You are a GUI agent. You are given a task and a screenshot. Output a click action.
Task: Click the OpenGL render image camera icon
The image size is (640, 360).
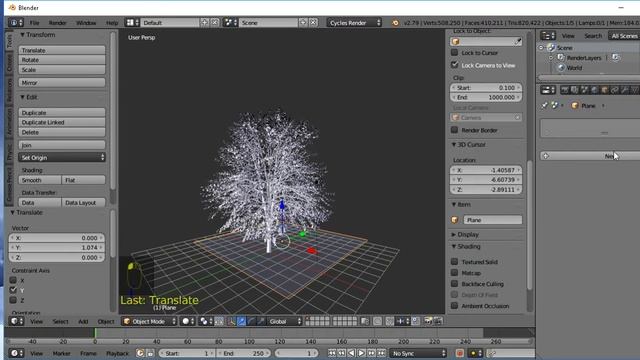click(428, 321)
